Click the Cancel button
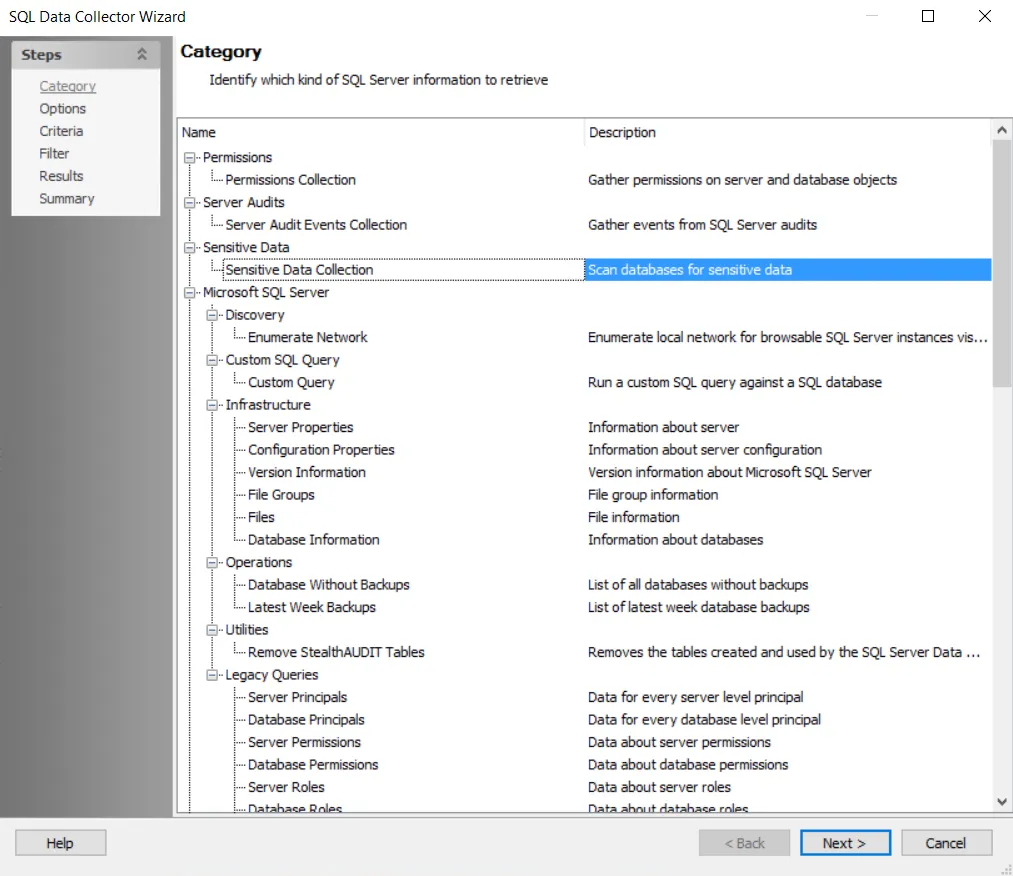Image resolution: width=1013 pixels, height=876 pixels. [x=946, y=843]
